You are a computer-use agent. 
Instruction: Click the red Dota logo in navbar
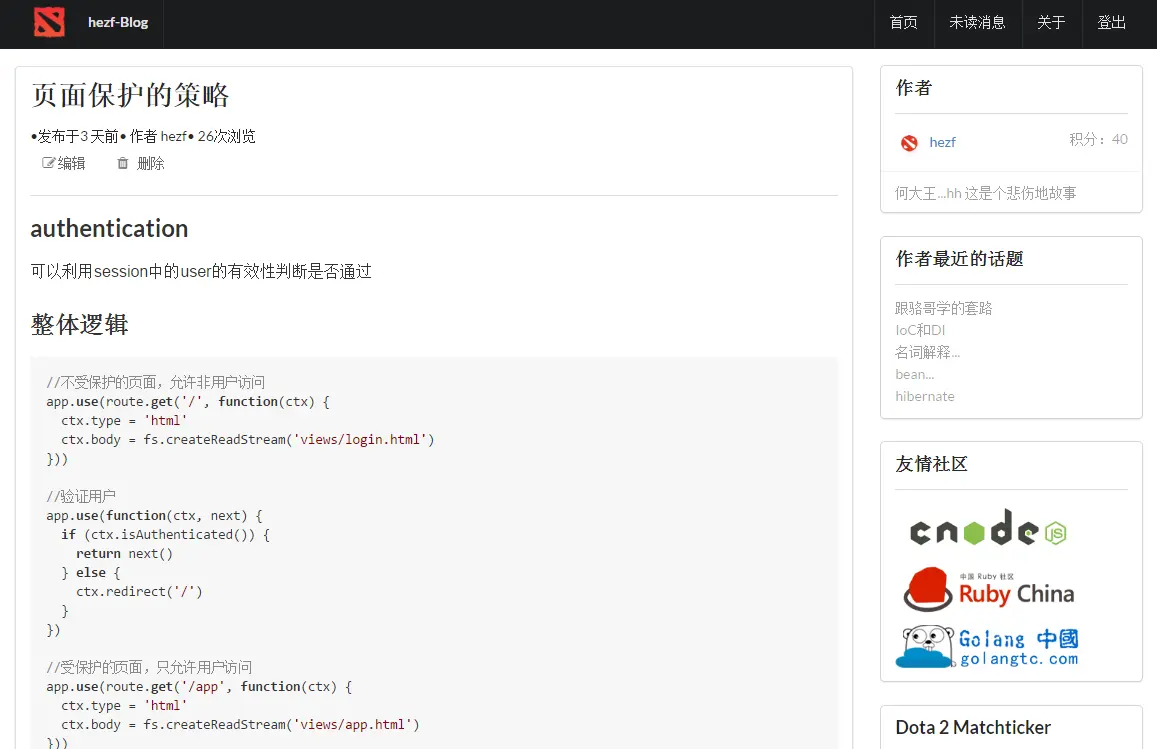49,22
